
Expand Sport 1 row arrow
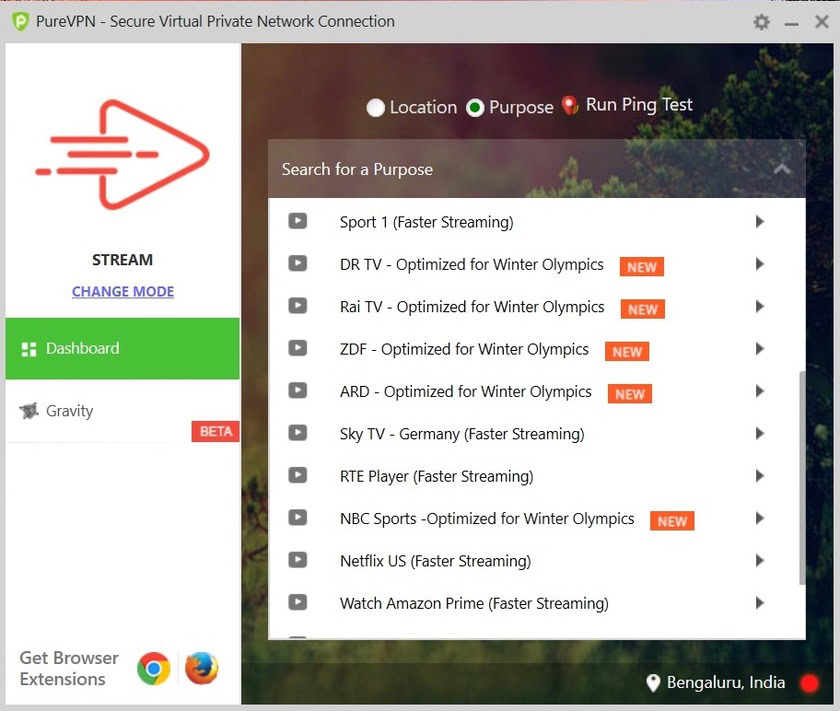(759, 221)
